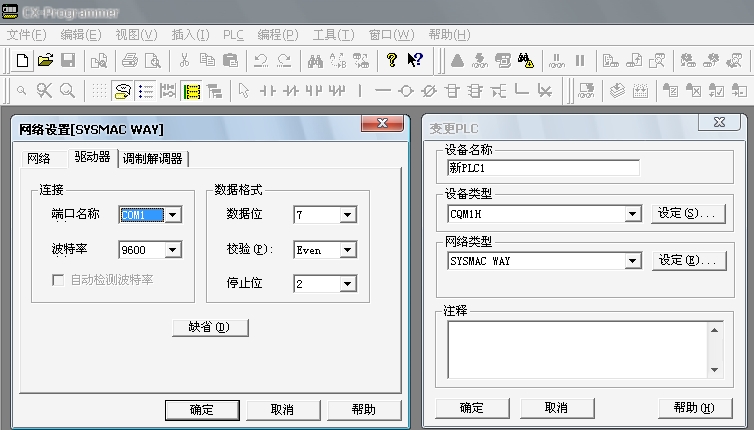The image size is (754, 430).
Task: Click the yellow question mark Help icon
Action: (x=392, y=60)
